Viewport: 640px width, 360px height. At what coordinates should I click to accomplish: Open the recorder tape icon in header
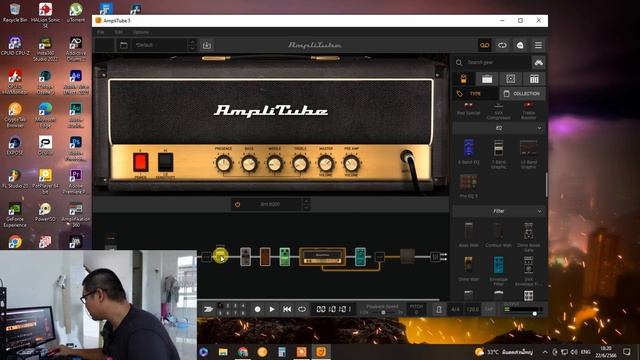[484, 45]
